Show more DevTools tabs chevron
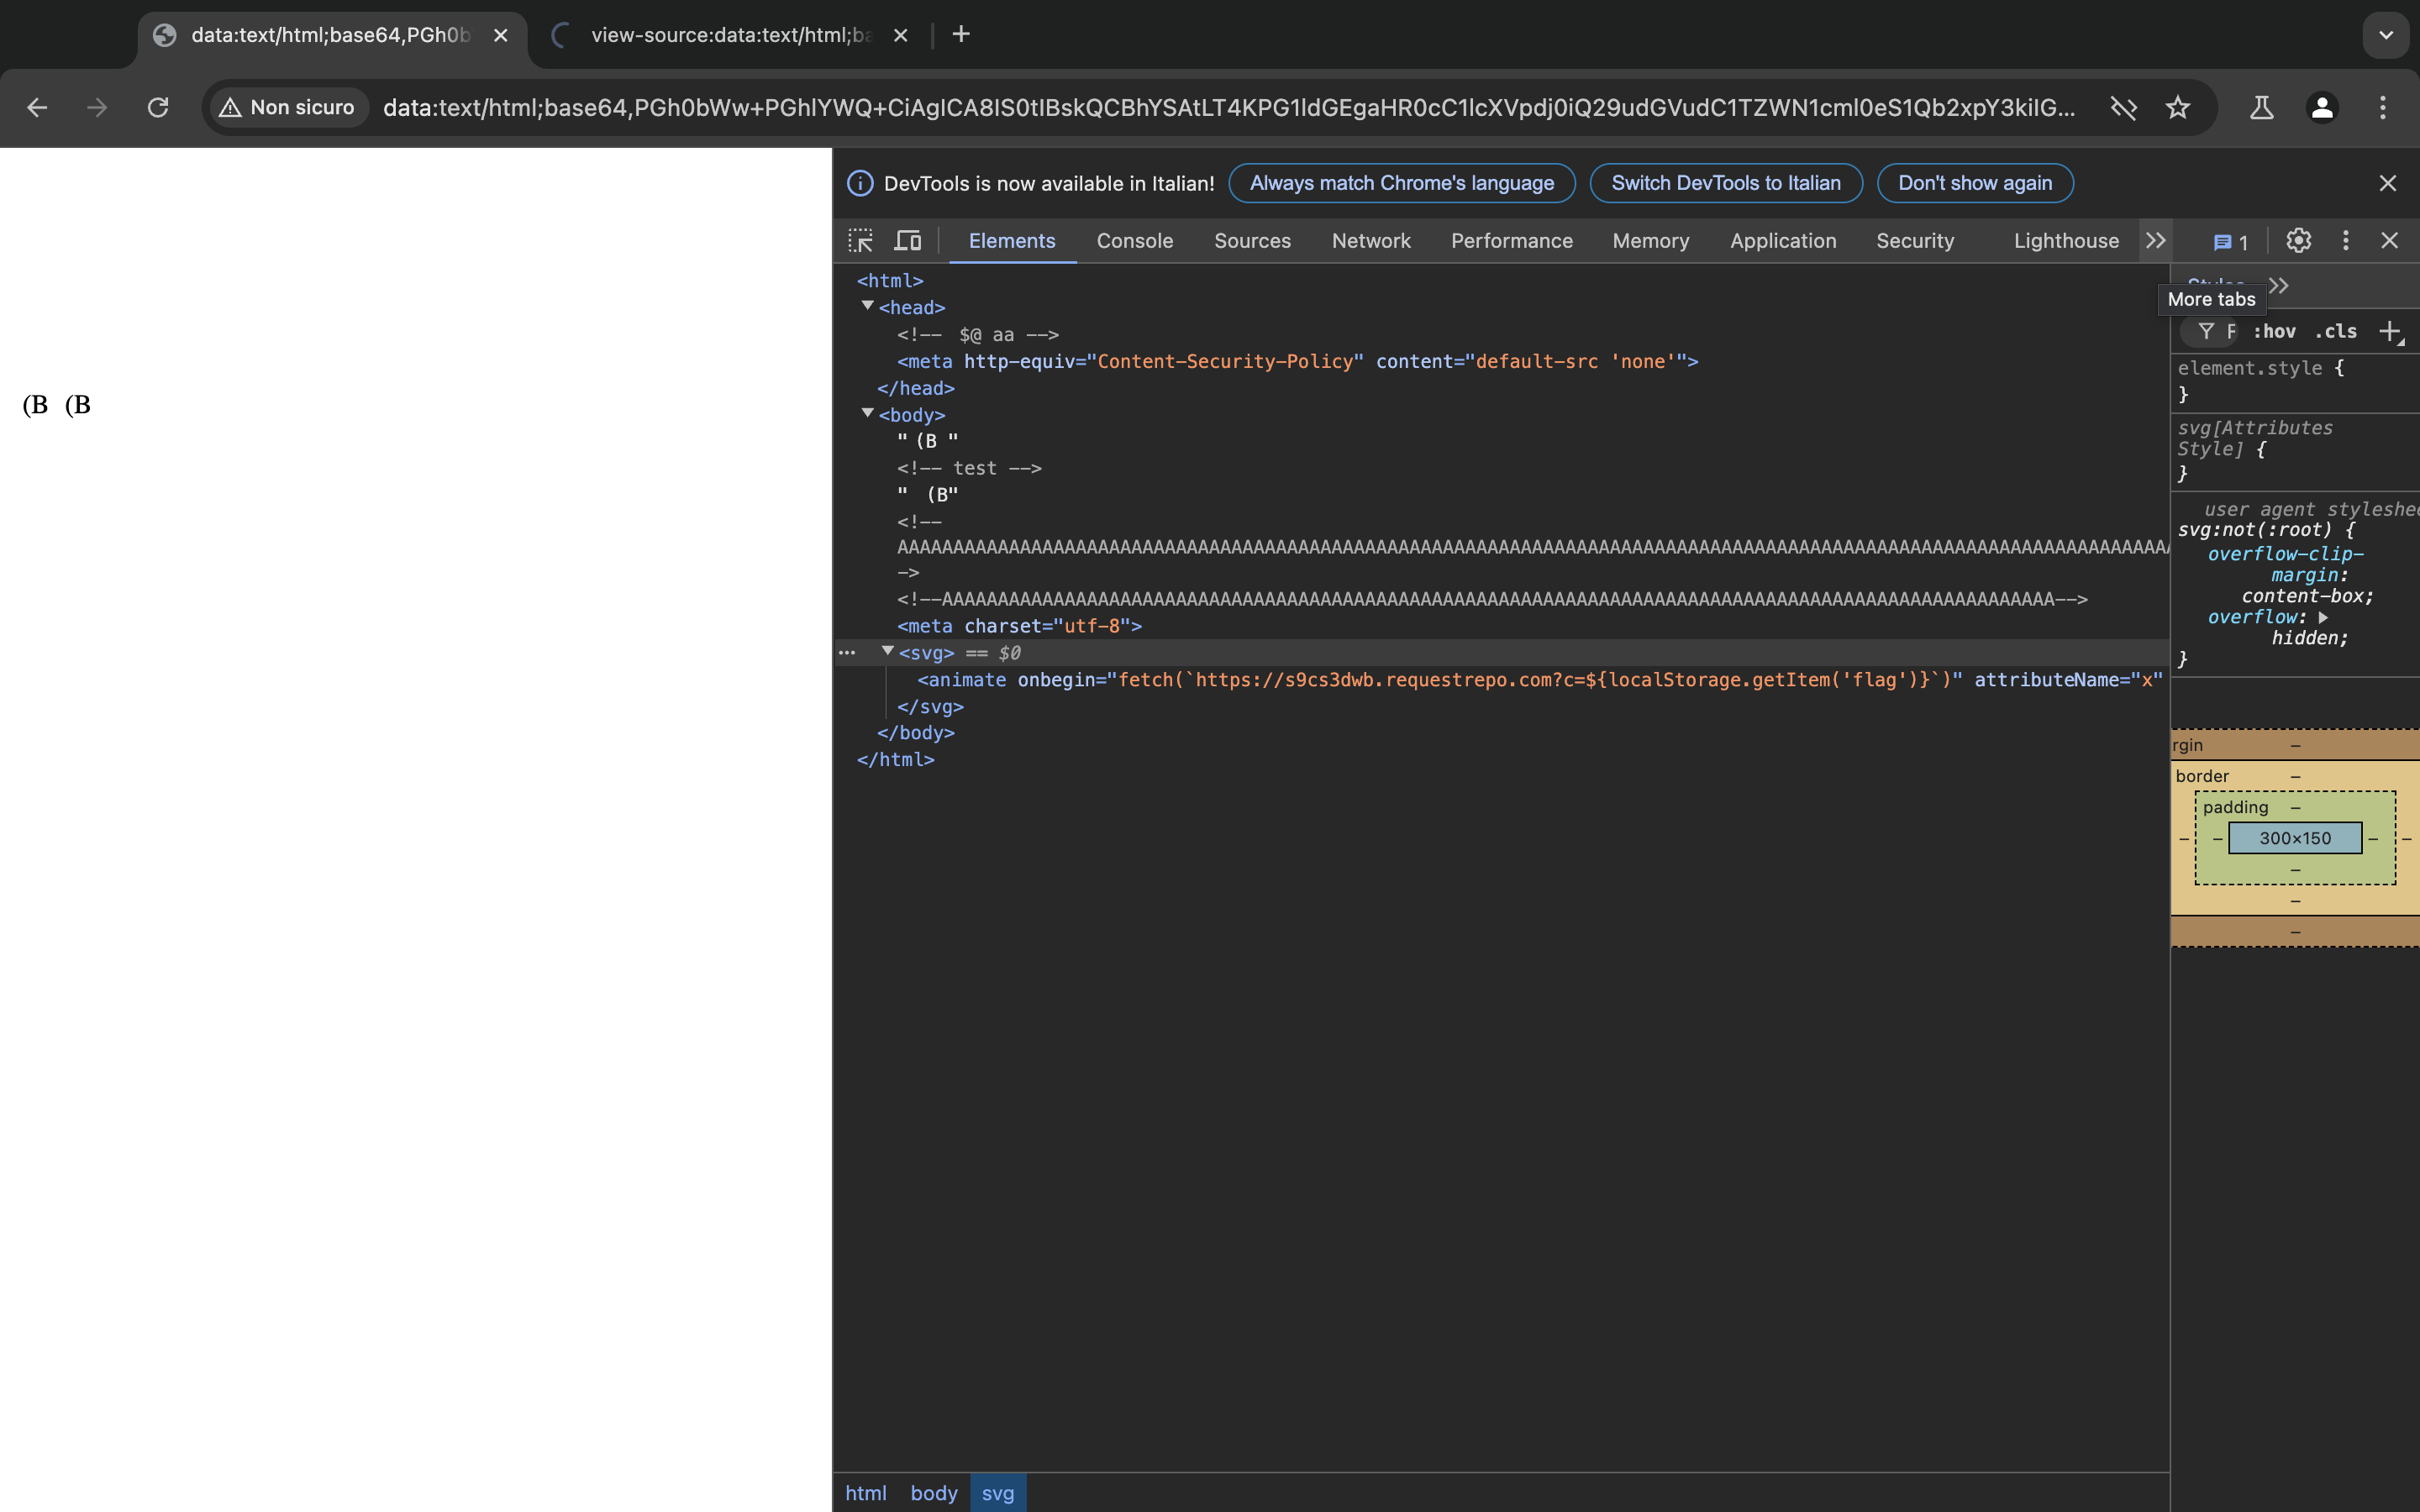The width and height of the screenshot is (2420, 1512). point(2156,241)
